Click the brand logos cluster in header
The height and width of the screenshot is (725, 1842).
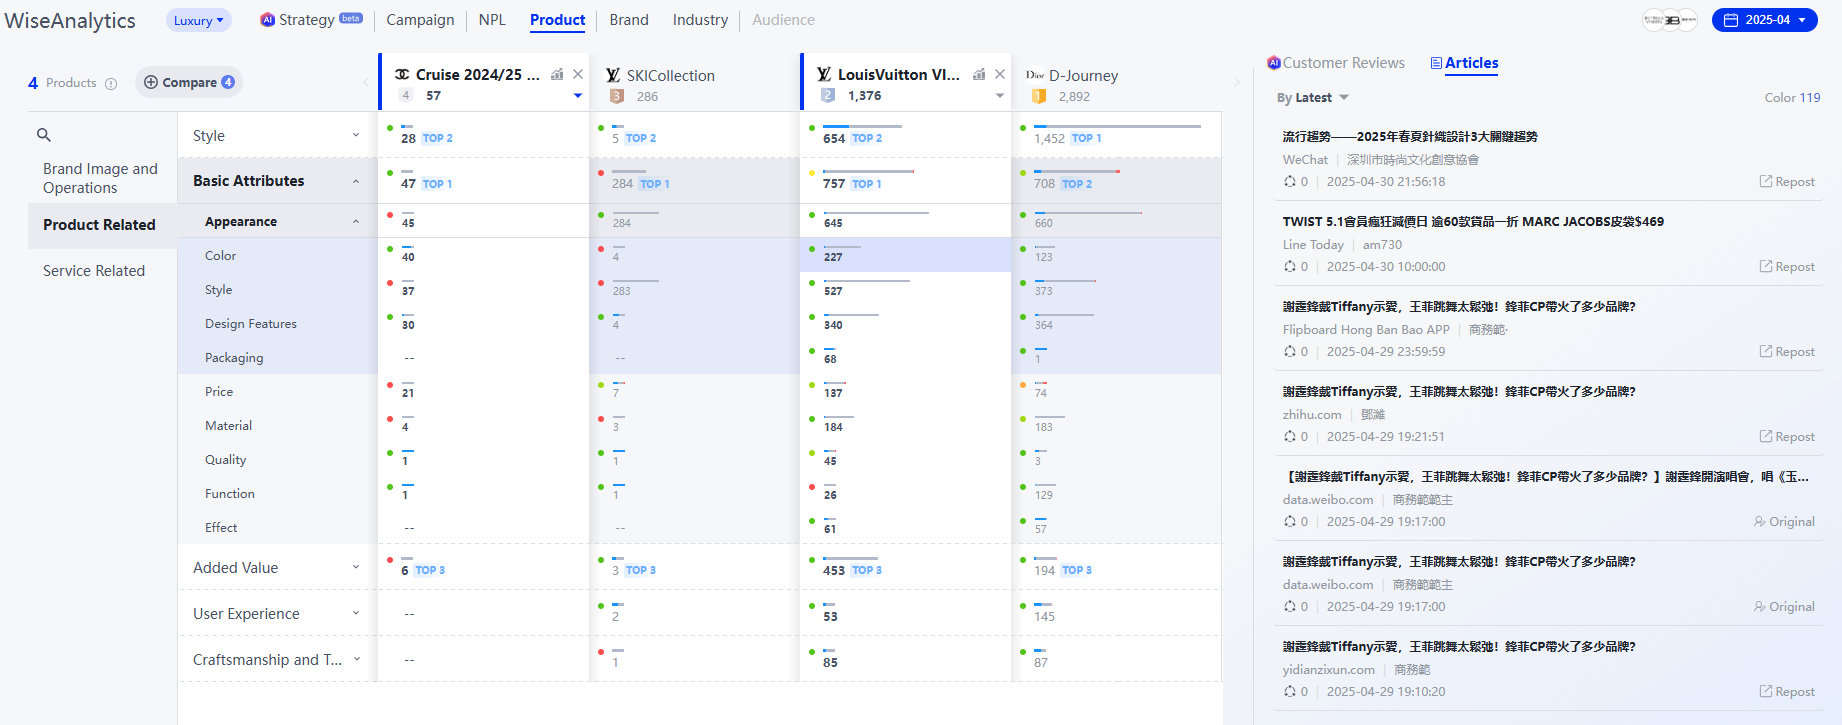point(1670,20)
